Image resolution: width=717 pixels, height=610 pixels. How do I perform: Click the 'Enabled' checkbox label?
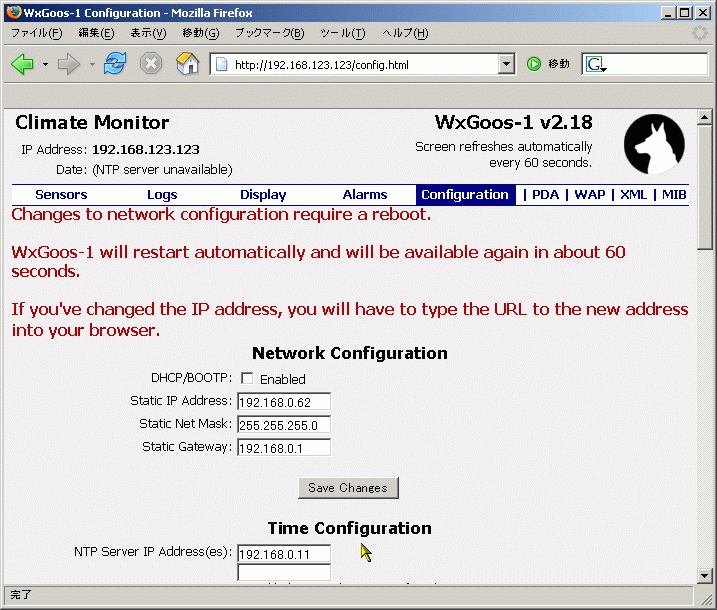tap(283, 379)
